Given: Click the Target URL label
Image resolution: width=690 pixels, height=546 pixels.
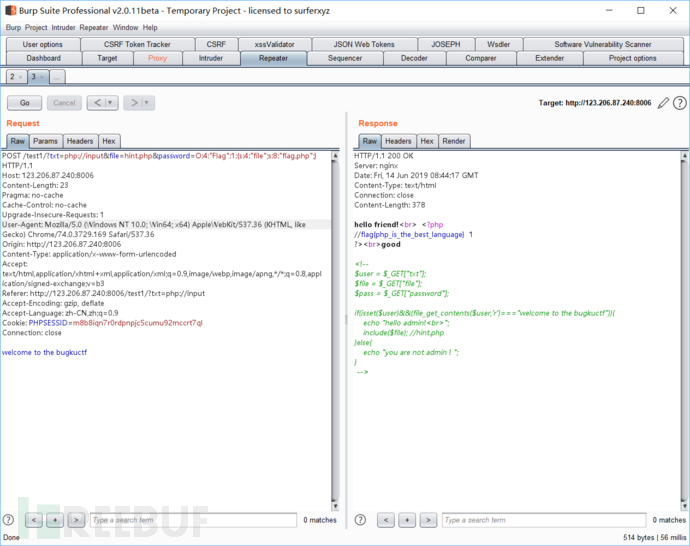Looking at the screenshot, I should (595, 103).
